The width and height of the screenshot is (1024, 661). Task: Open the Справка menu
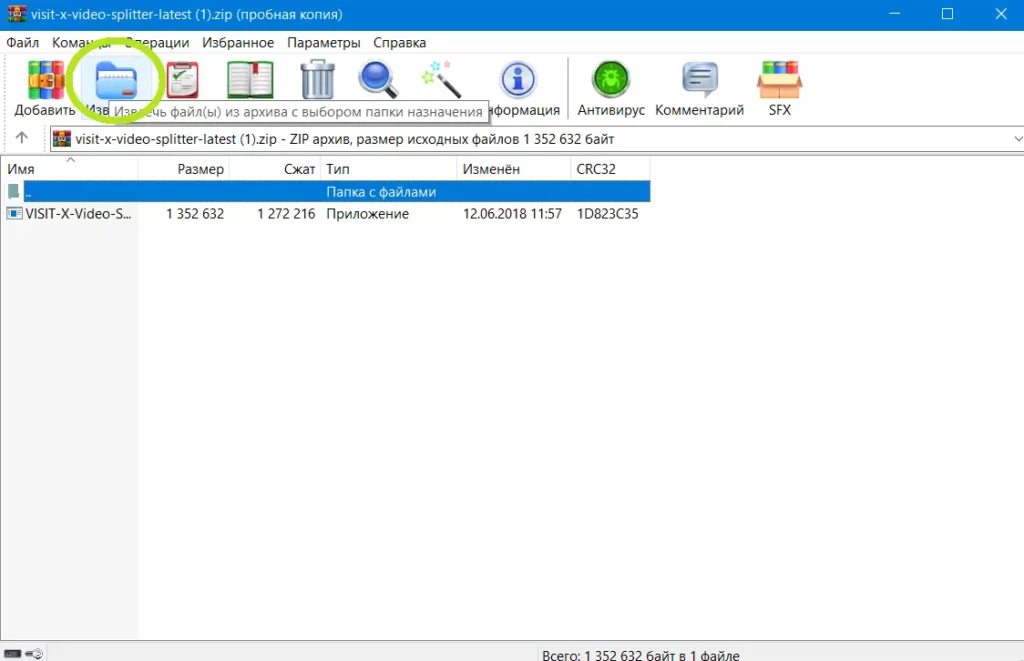[400, 42]
